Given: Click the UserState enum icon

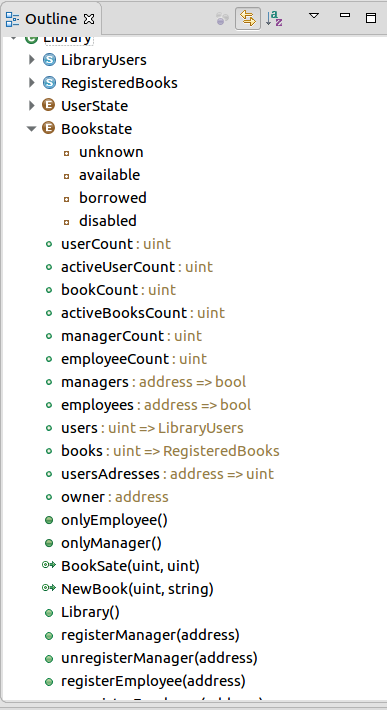Looking at the screenshot, I should [48, 105].
